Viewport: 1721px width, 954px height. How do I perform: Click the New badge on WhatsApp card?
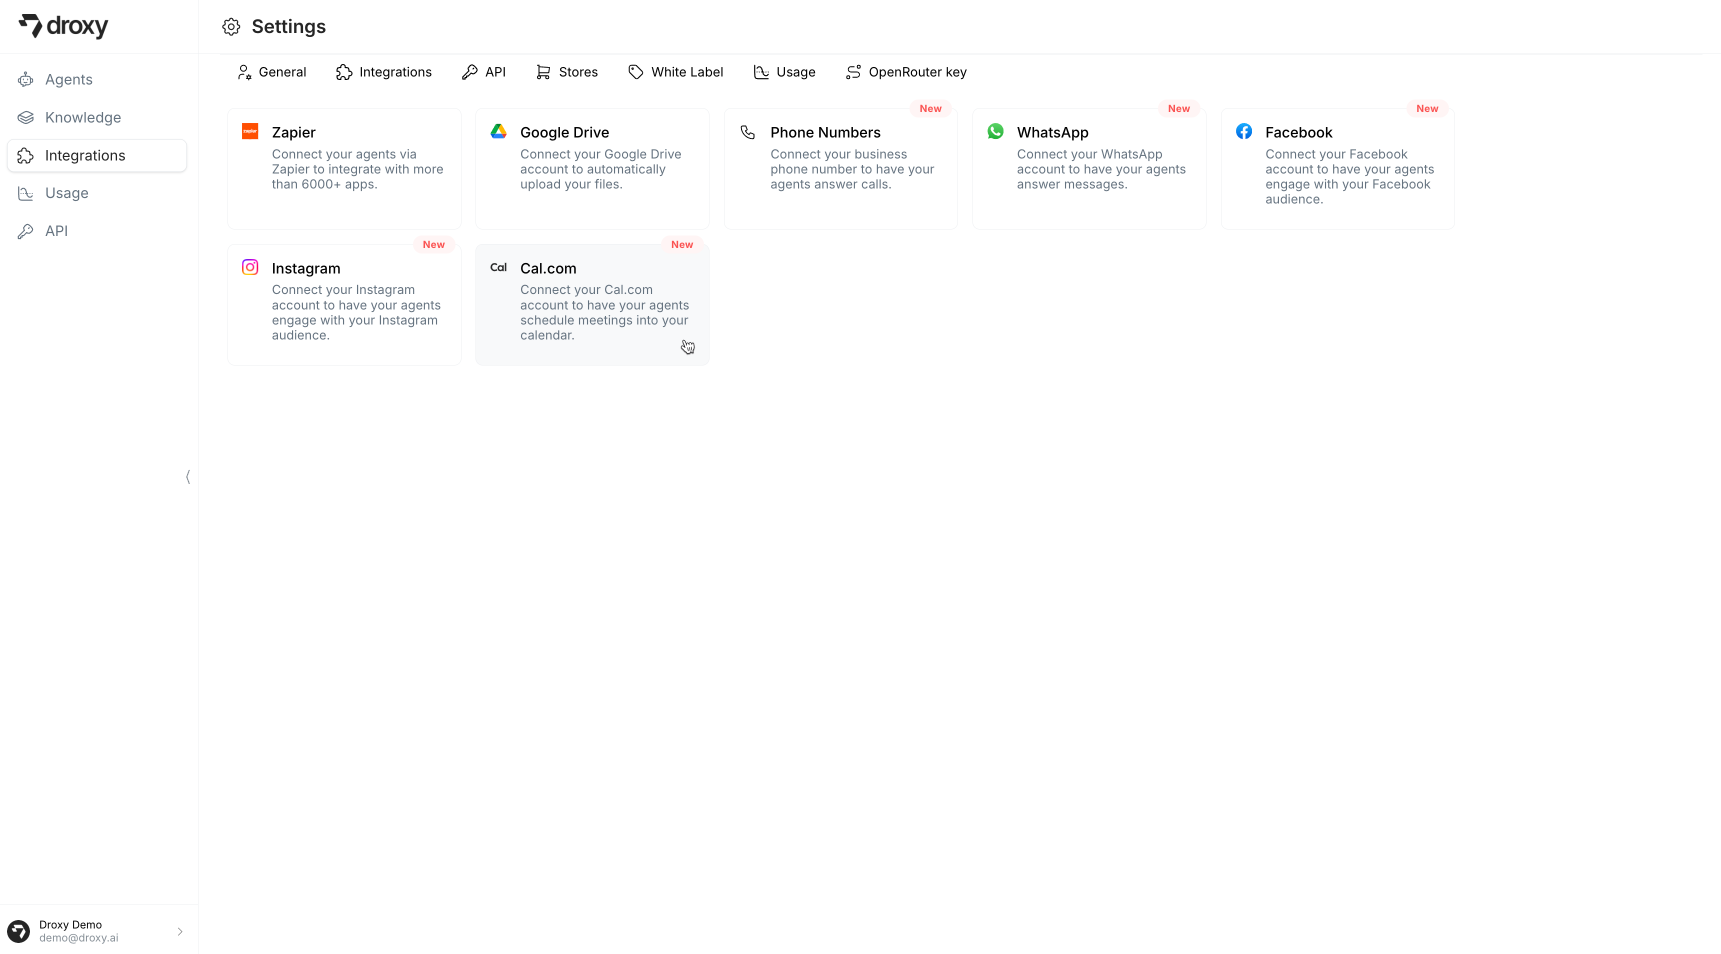pyautogui.click(x=1179, y=109)
